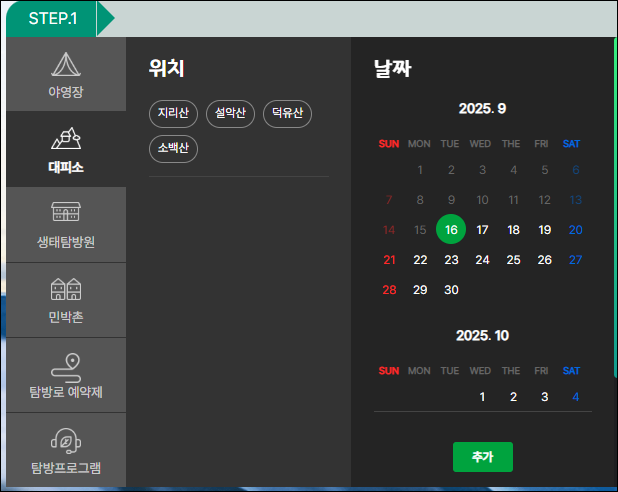
Task: Pick Saturday September 20
Action: point(575,230)
